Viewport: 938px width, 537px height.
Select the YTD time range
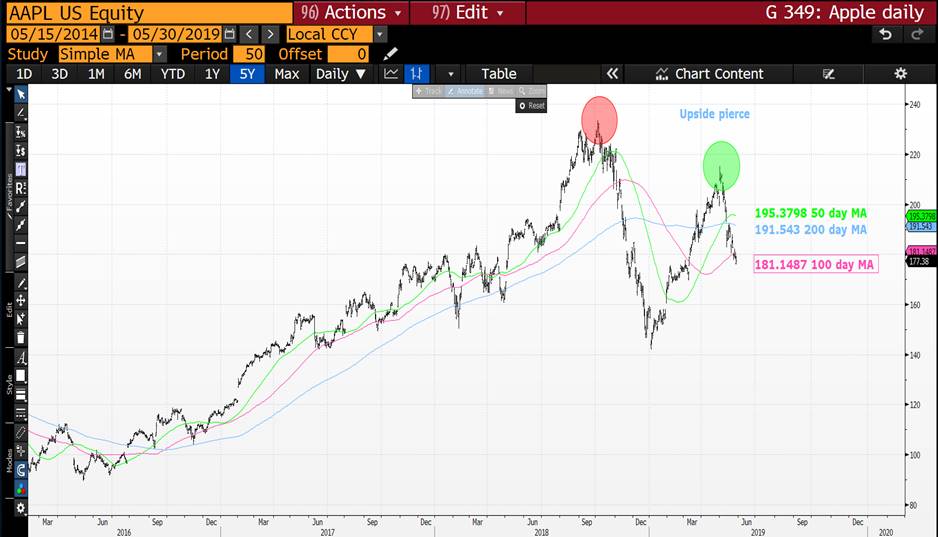(x=173, y=74)
